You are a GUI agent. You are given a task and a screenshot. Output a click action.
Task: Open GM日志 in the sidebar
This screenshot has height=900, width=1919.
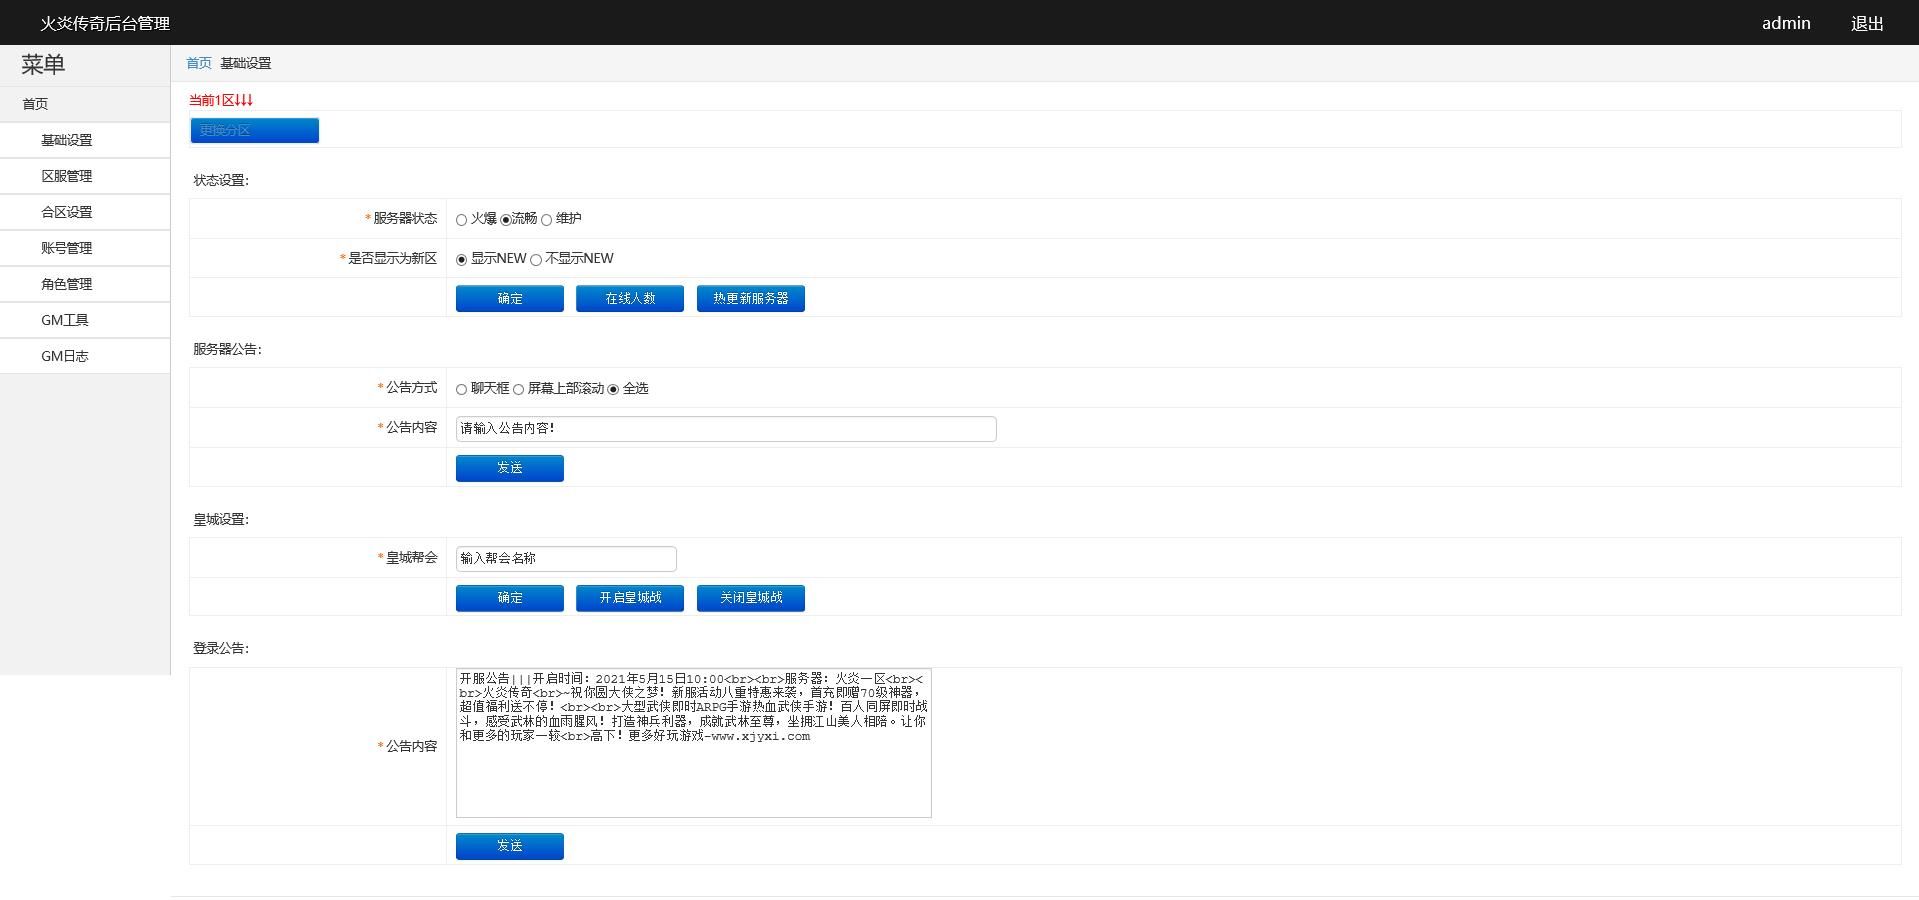coord(65,357)
